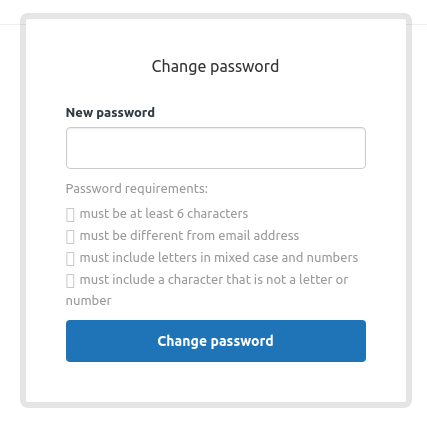Click the wrapped word "number" in requirements
The image size is (427, 424).
pos(89,301)
